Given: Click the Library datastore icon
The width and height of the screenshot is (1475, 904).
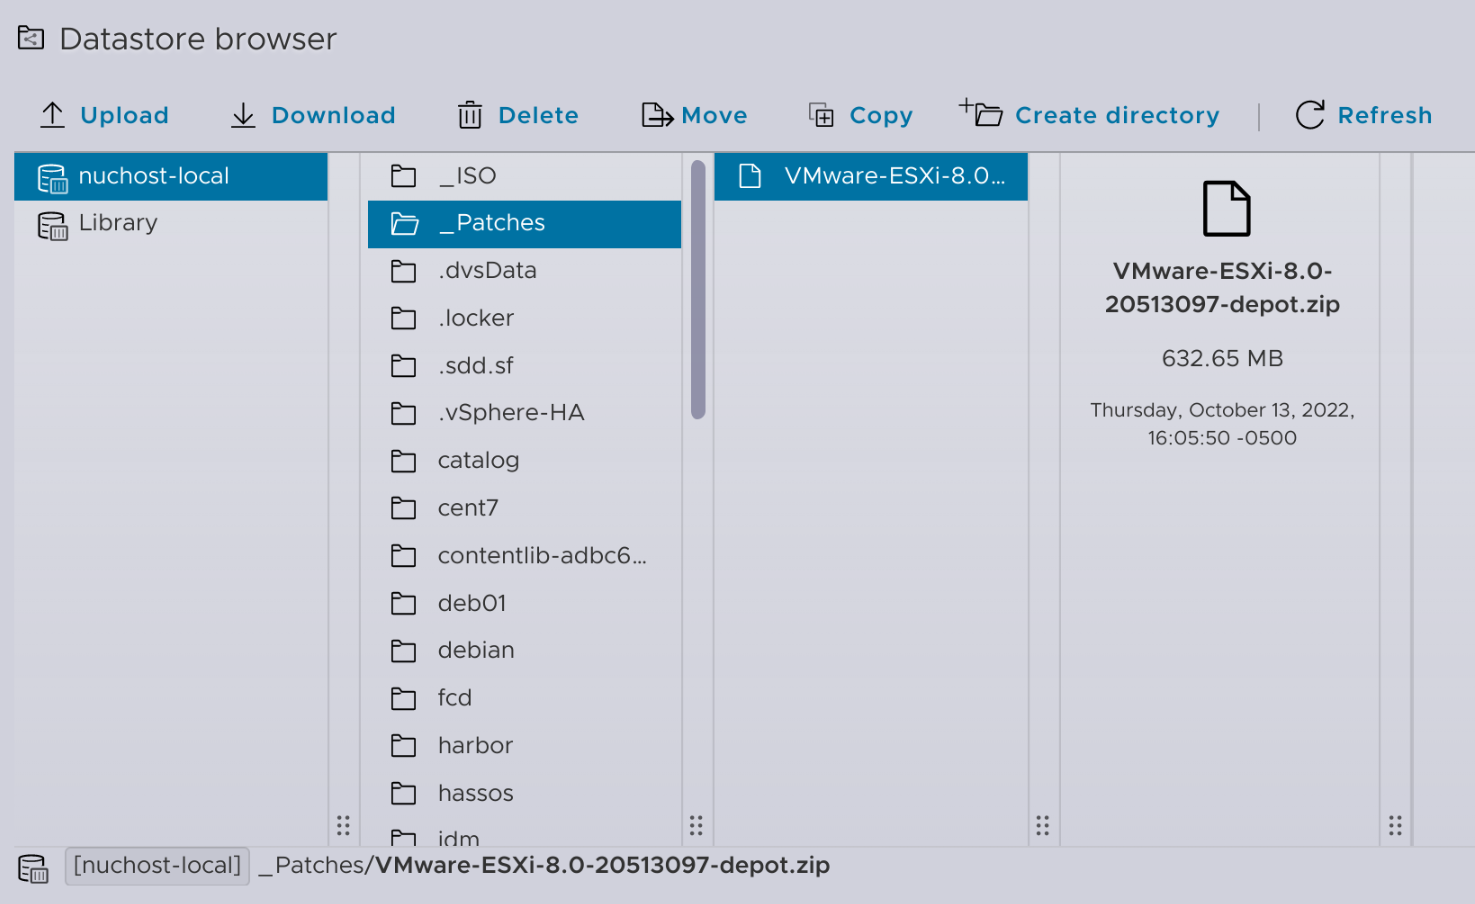Looking at the screenshot, I should pos(52,226).
